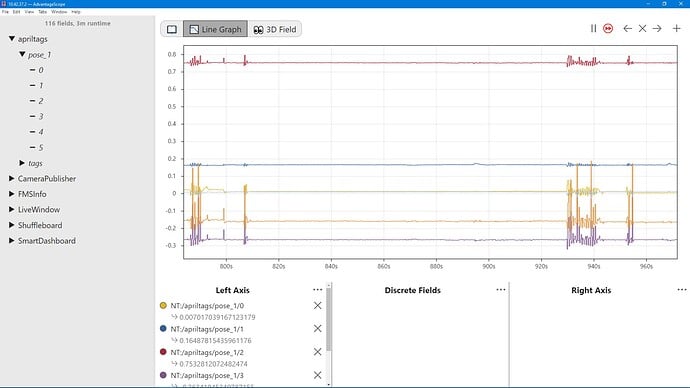This screenshot has height=388, width=690.
Task: Click the Left Axis scrollbar down arrow
Action: pyautogui.click(x=329, y=385)
